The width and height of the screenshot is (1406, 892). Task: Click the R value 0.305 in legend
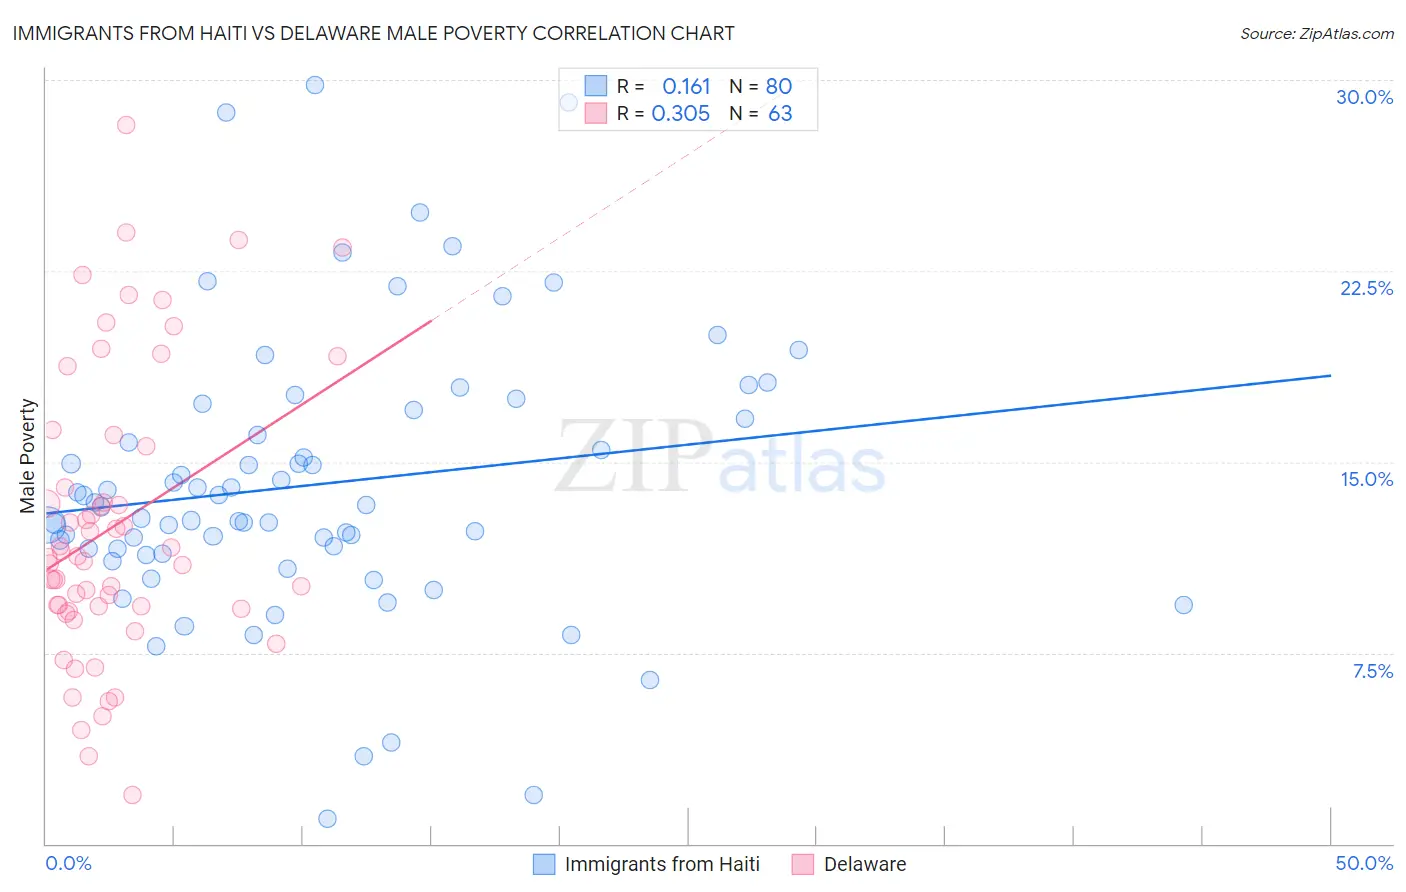click(x=680, y=113)
